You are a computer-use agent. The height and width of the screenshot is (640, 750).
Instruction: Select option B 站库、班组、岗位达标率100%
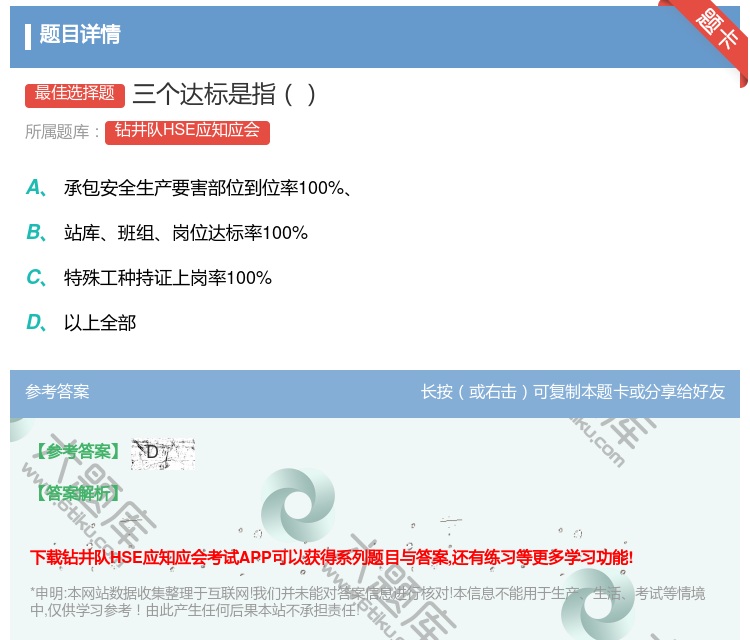click(167, 232)
